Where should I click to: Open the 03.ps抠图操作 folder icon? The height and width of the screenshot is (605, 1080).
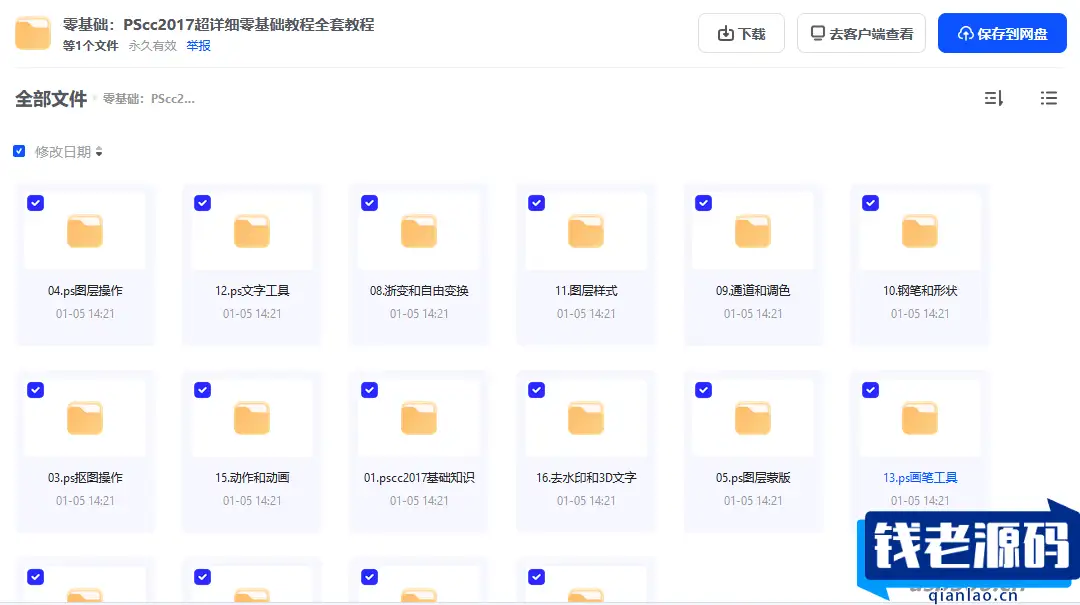pyautogui.click(x=85, y=418)
